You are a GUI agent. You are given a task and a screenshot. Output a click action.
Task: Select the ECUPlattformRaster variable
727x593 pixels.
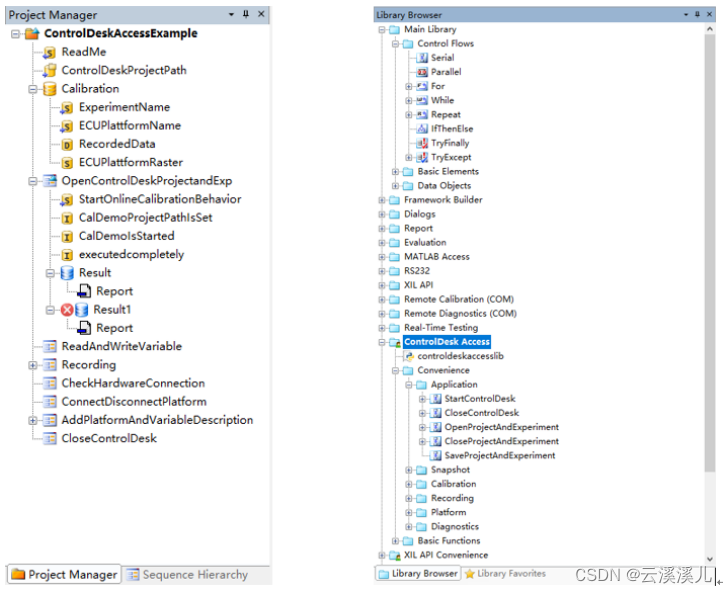[x=131, y=163]
